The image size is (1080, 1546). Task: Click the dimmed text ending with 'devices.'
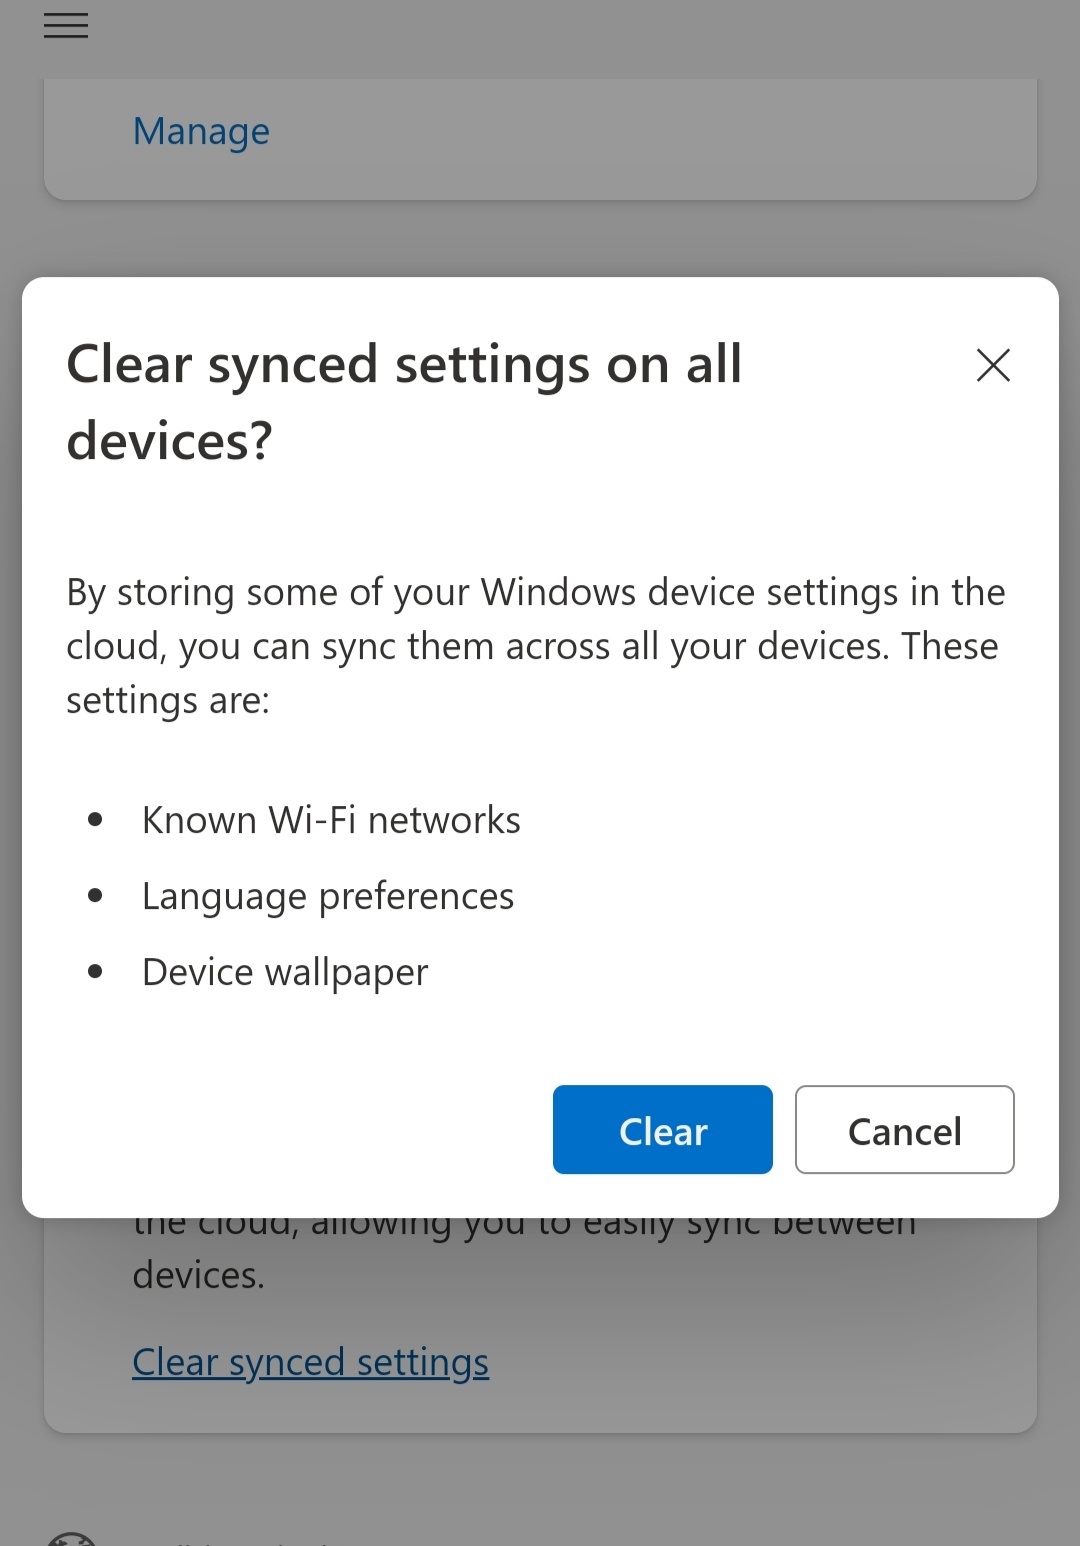point(198,1275)
